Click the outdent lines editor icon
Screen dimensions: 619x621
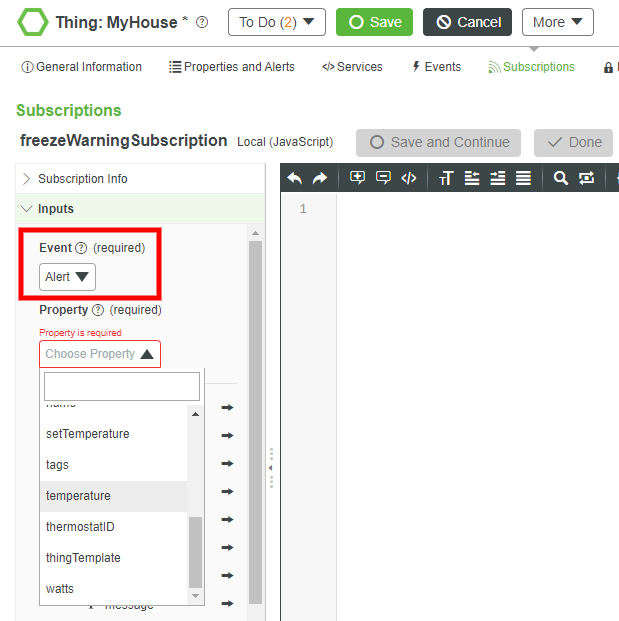click(472, 178)
